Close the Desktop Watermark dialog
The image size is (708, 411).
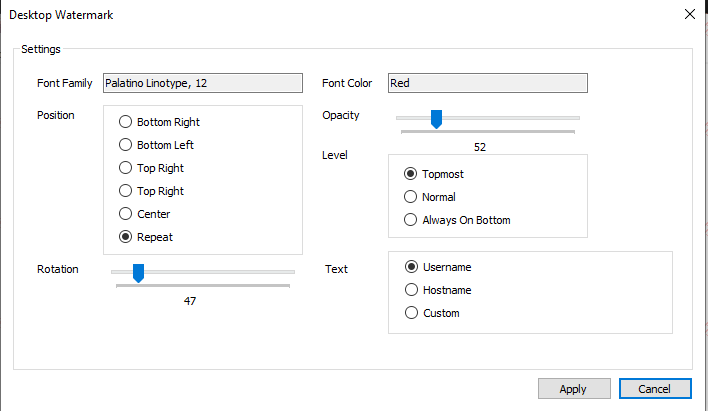click(x=689, y=14)
